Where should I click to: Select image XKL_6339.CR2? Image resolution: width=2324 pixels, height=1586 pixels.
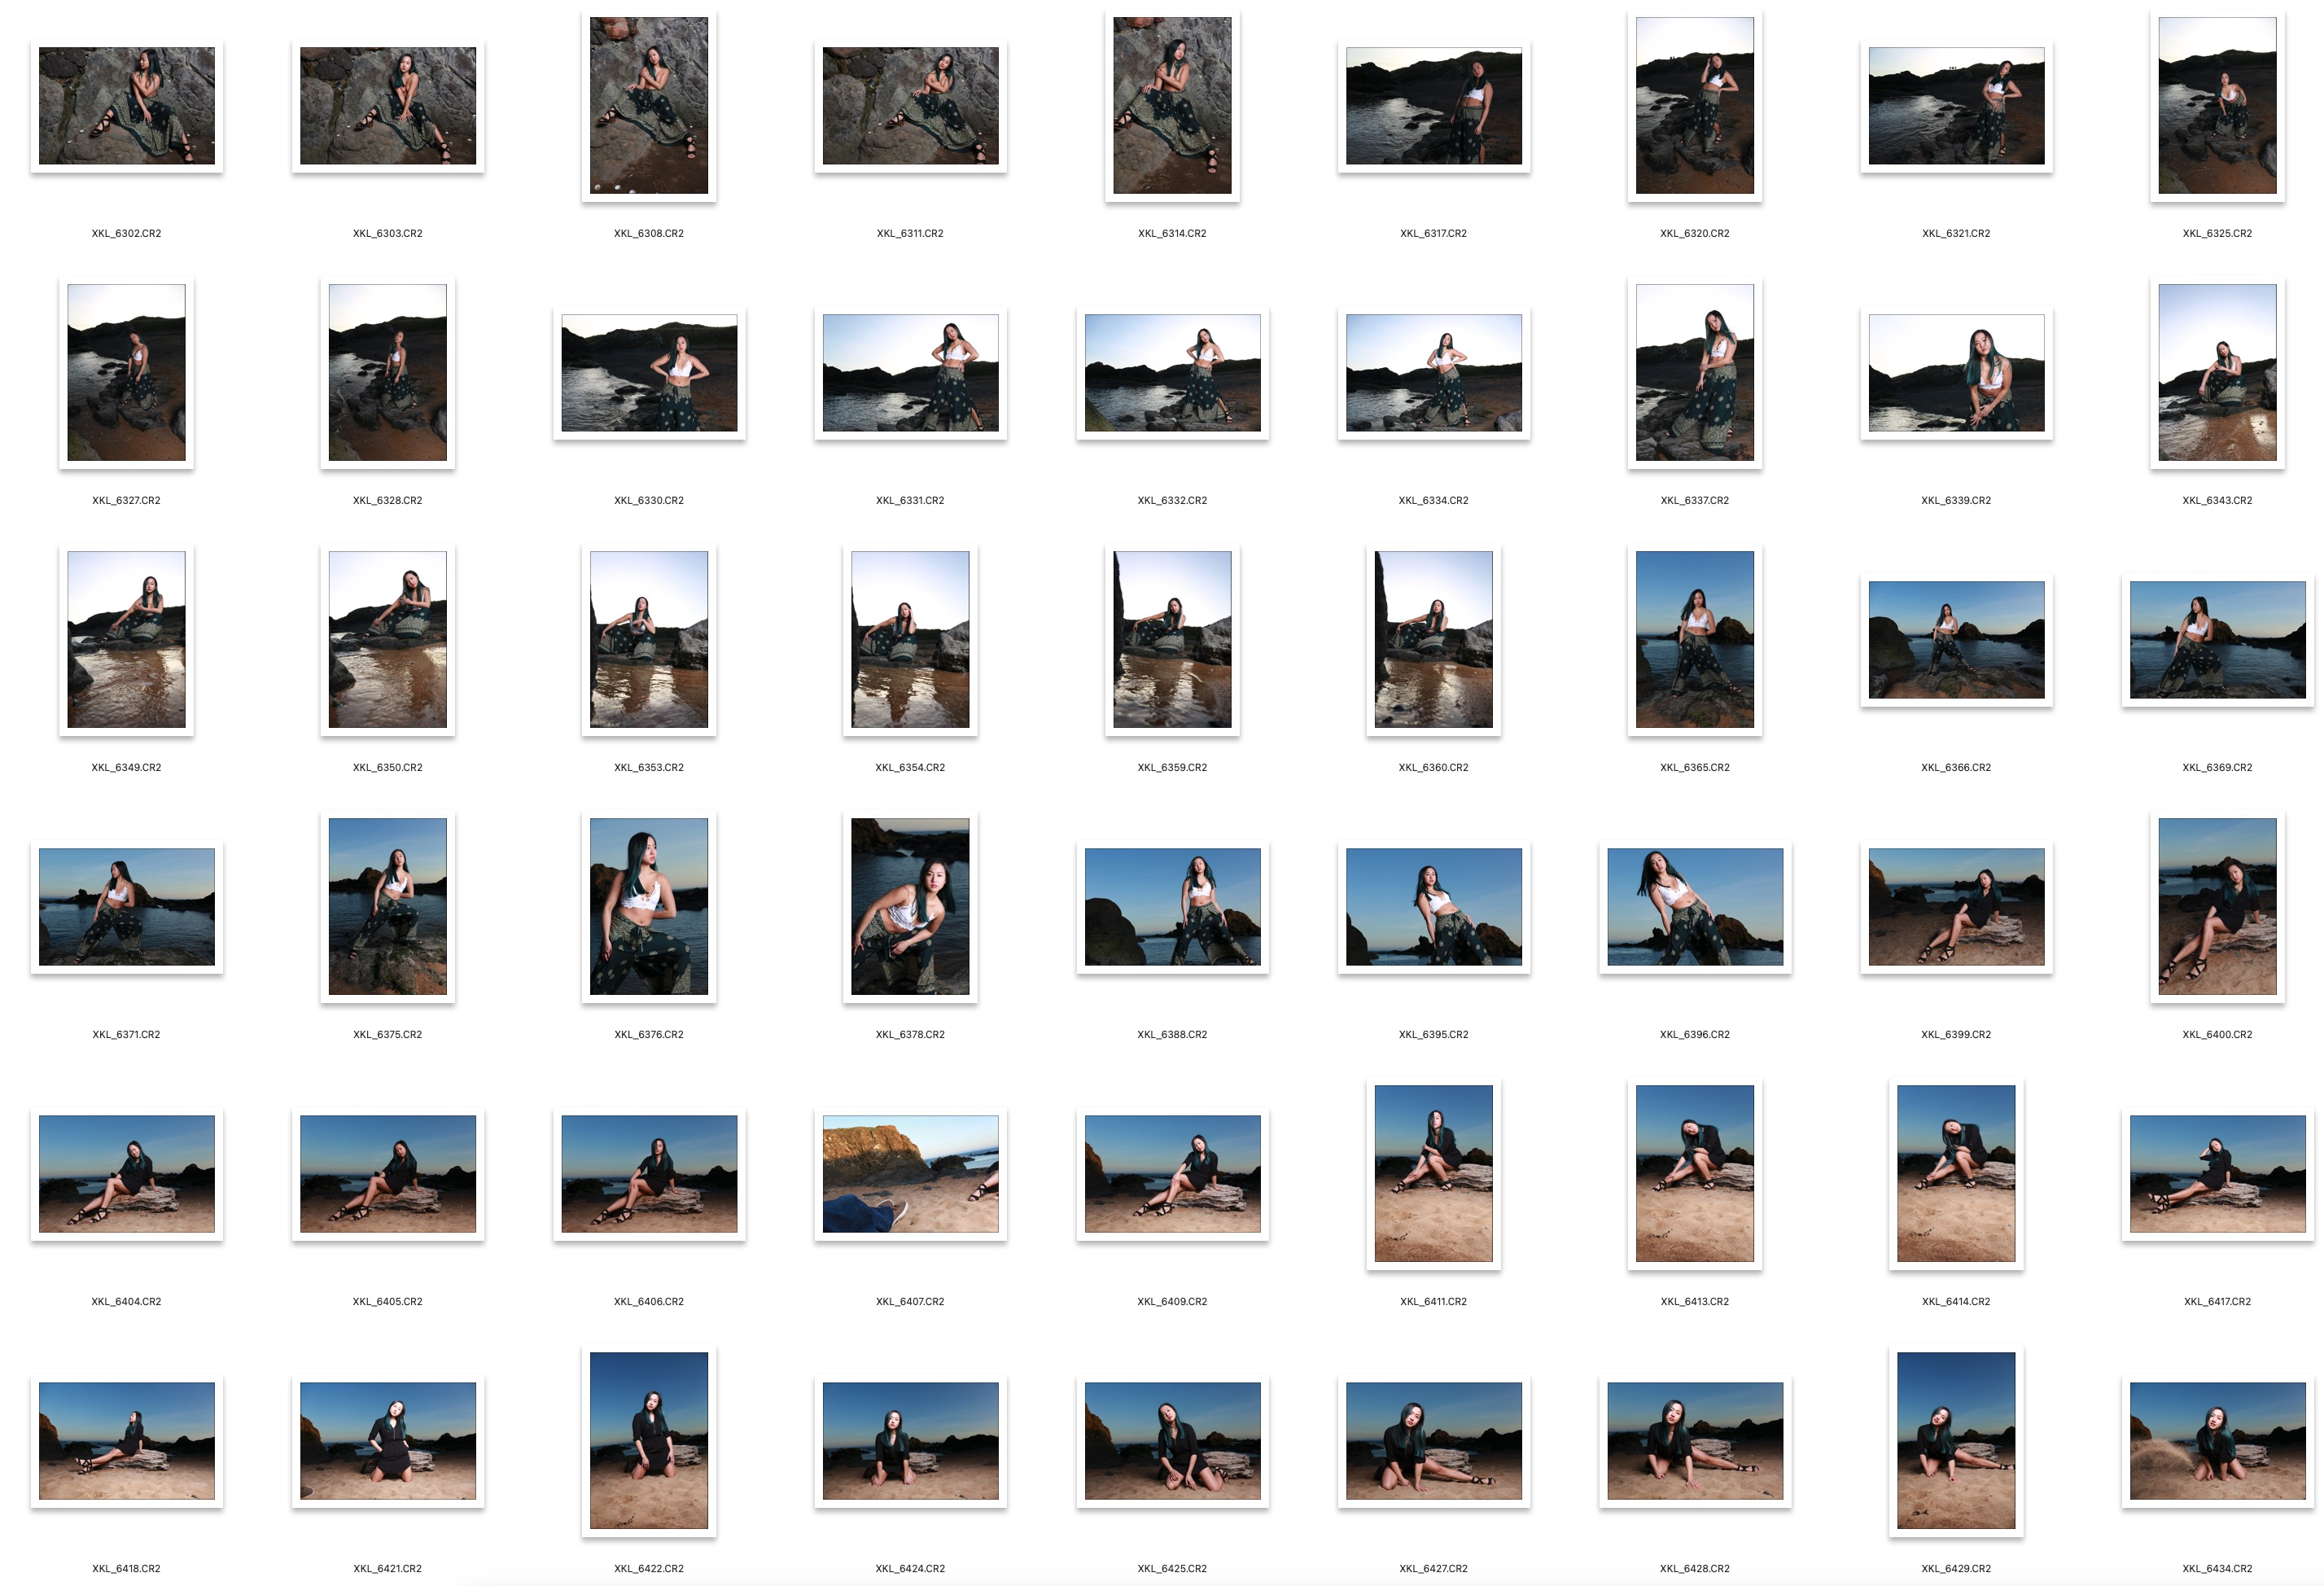(1955, 373)
